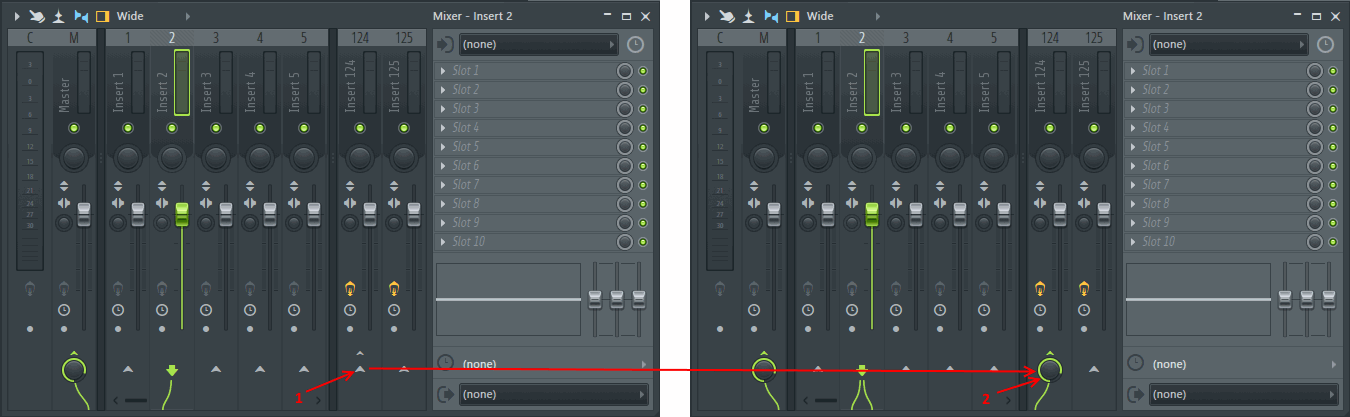1350x417 pixels.
Task: Expand Slot 5 plugin arrow in left mixer
Action: (x=443, y=147)
